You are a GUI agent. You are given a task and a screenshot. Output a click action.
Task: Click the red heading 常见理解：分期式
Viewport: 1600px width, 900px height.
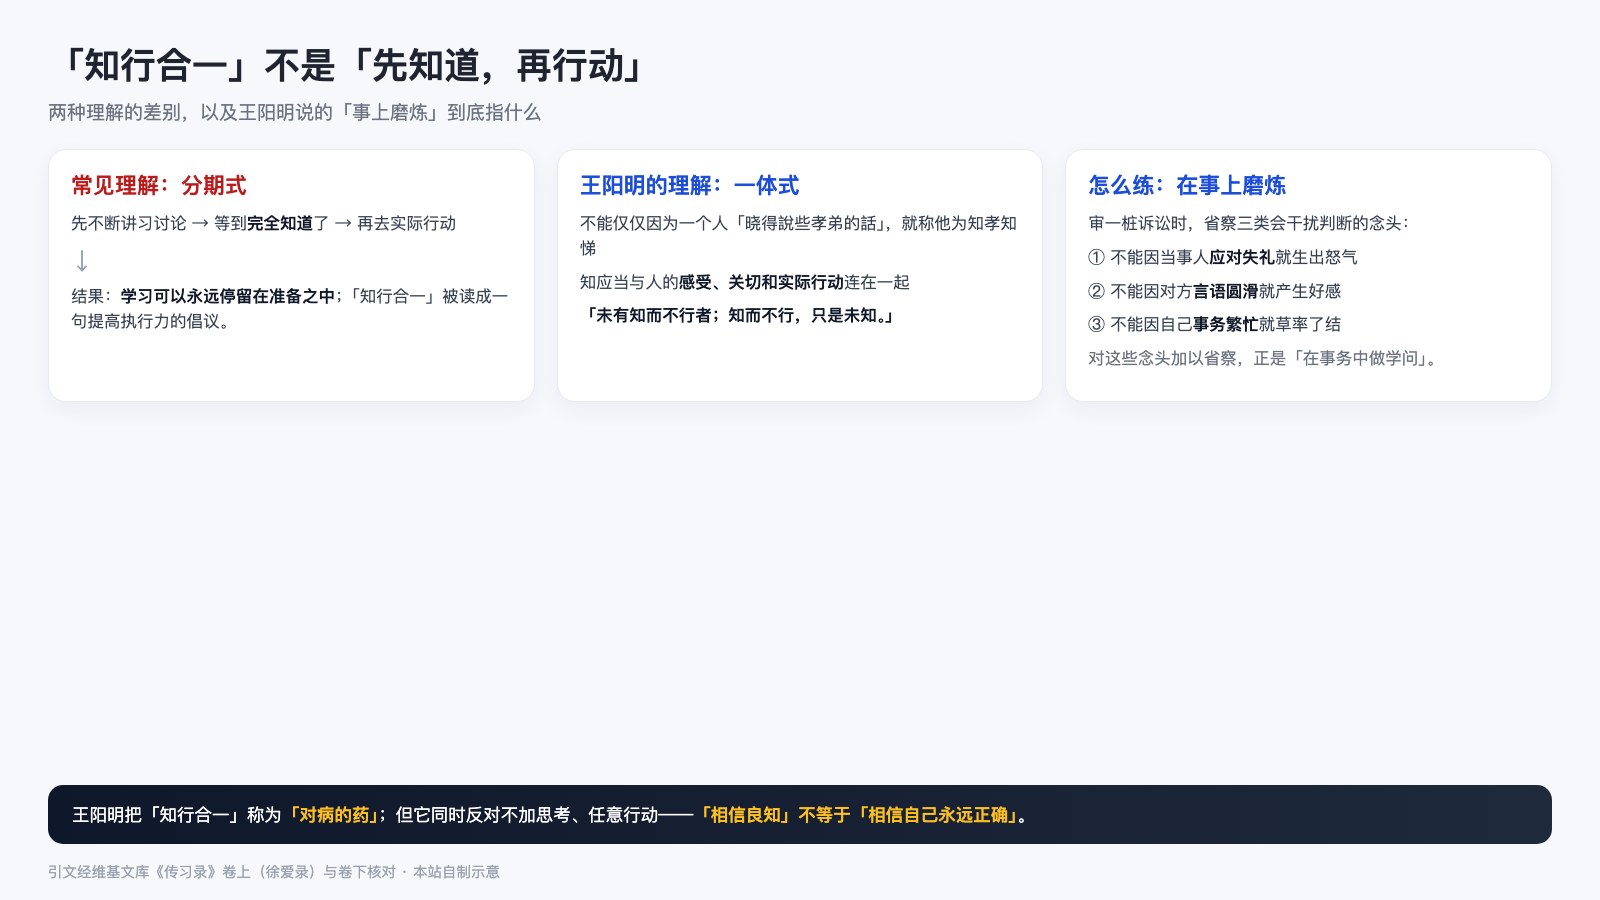click(159, 185)
